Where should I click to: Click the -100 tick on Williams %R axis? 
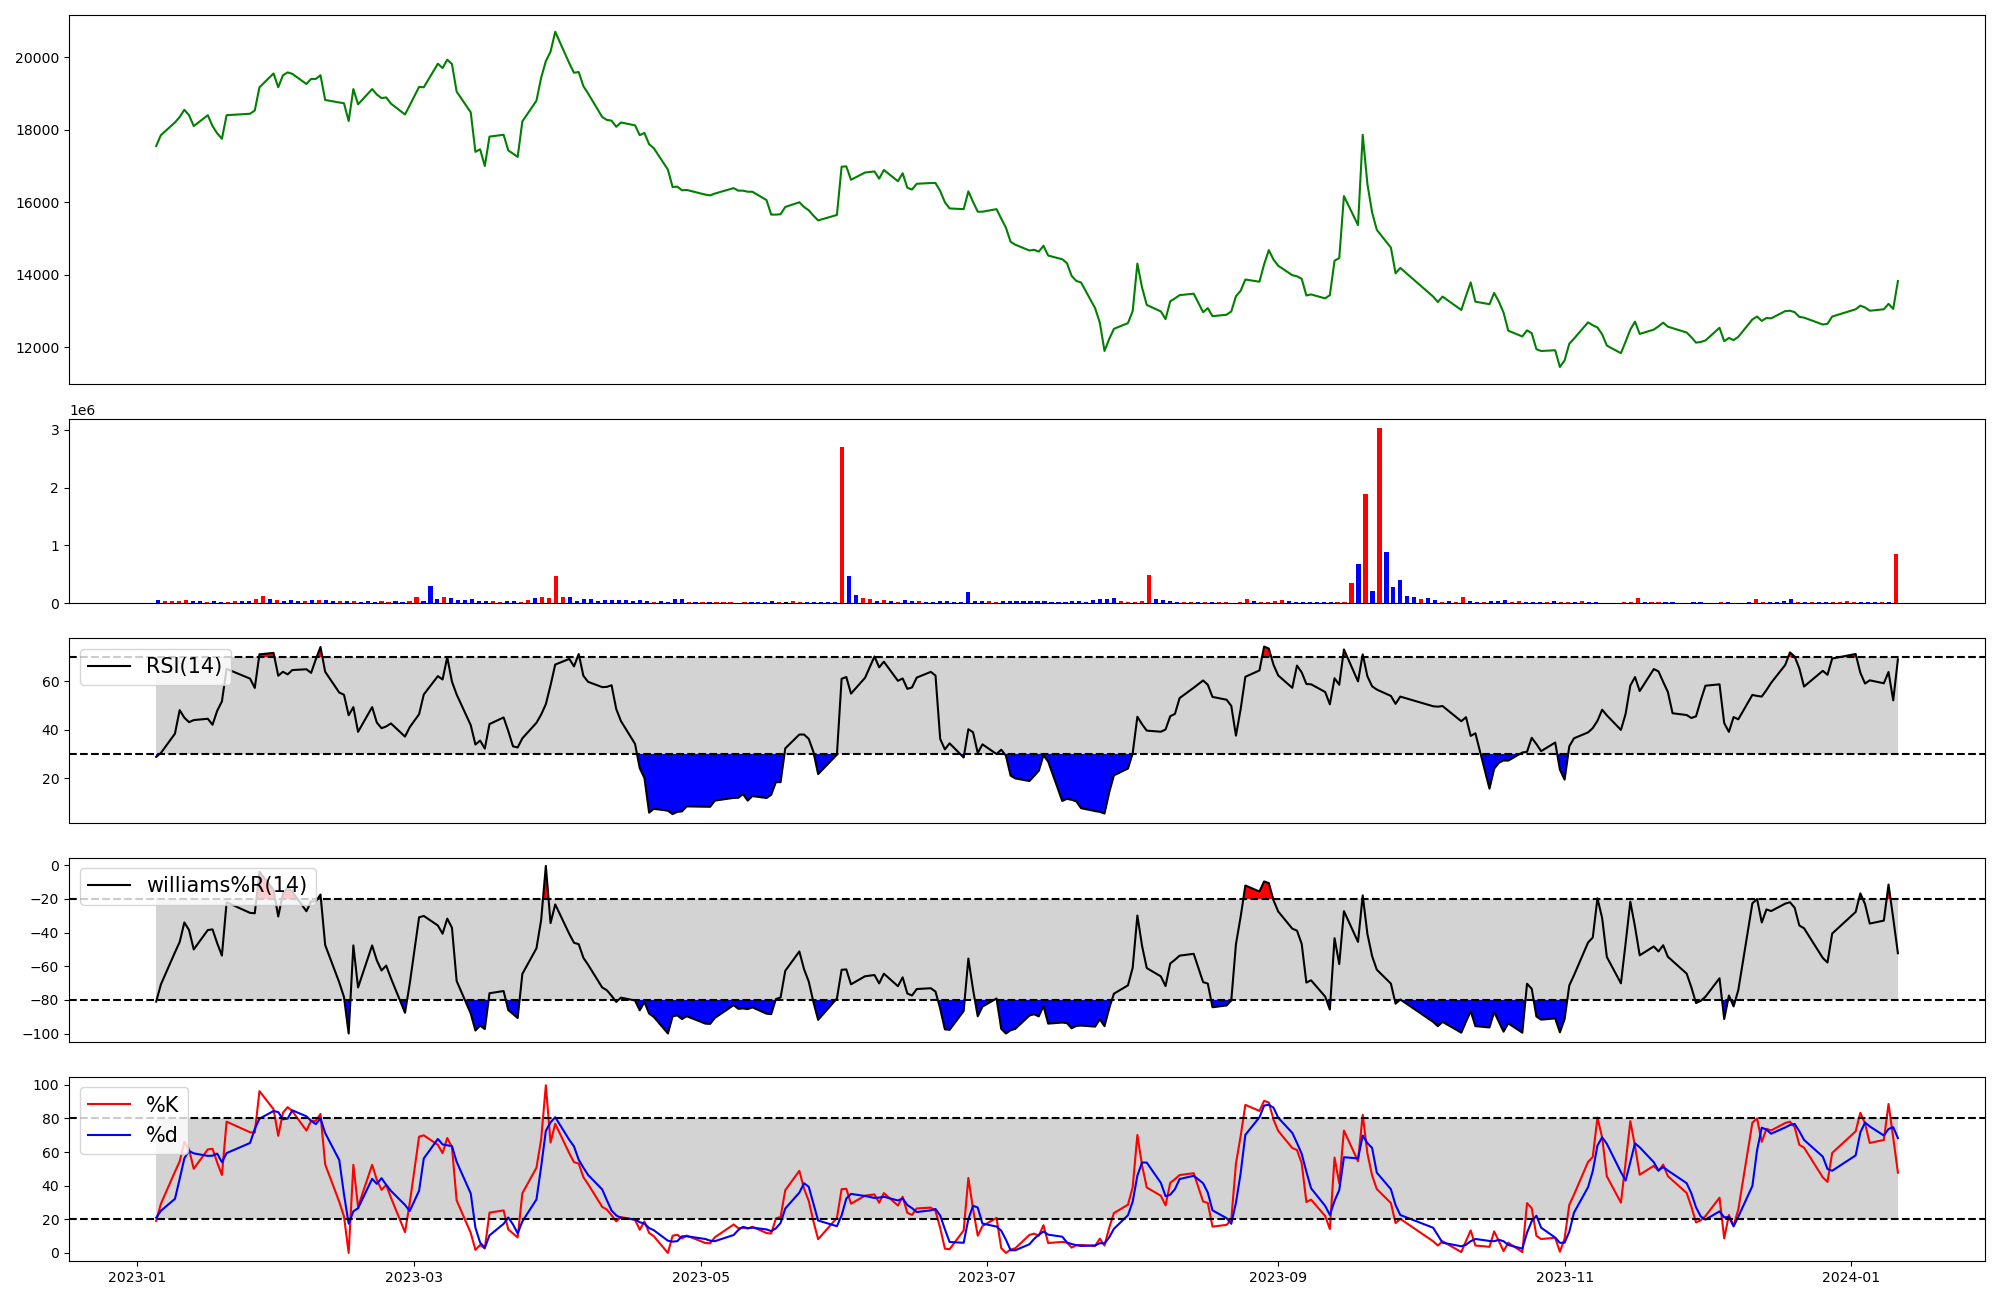43,1034
